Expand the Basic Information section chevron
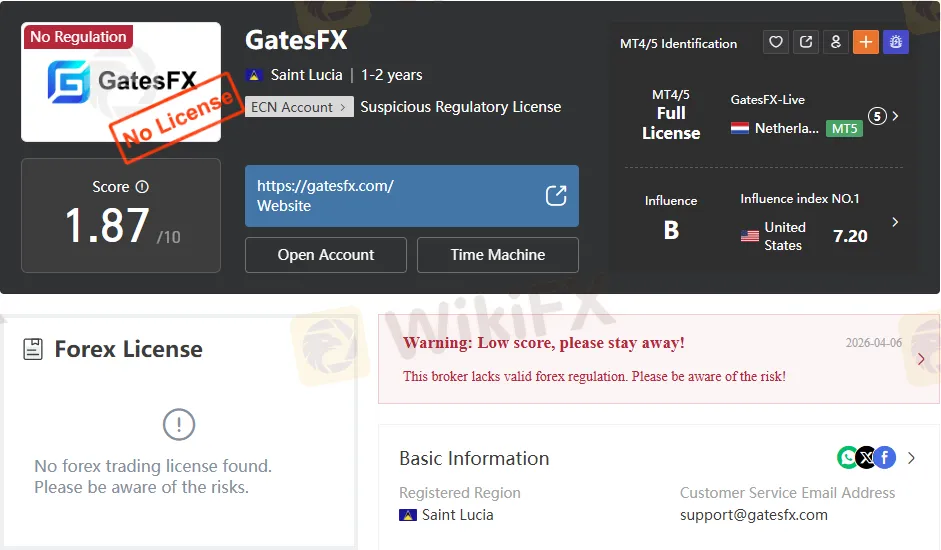Viewport: 941px width, 550px height. click(912, 458)
